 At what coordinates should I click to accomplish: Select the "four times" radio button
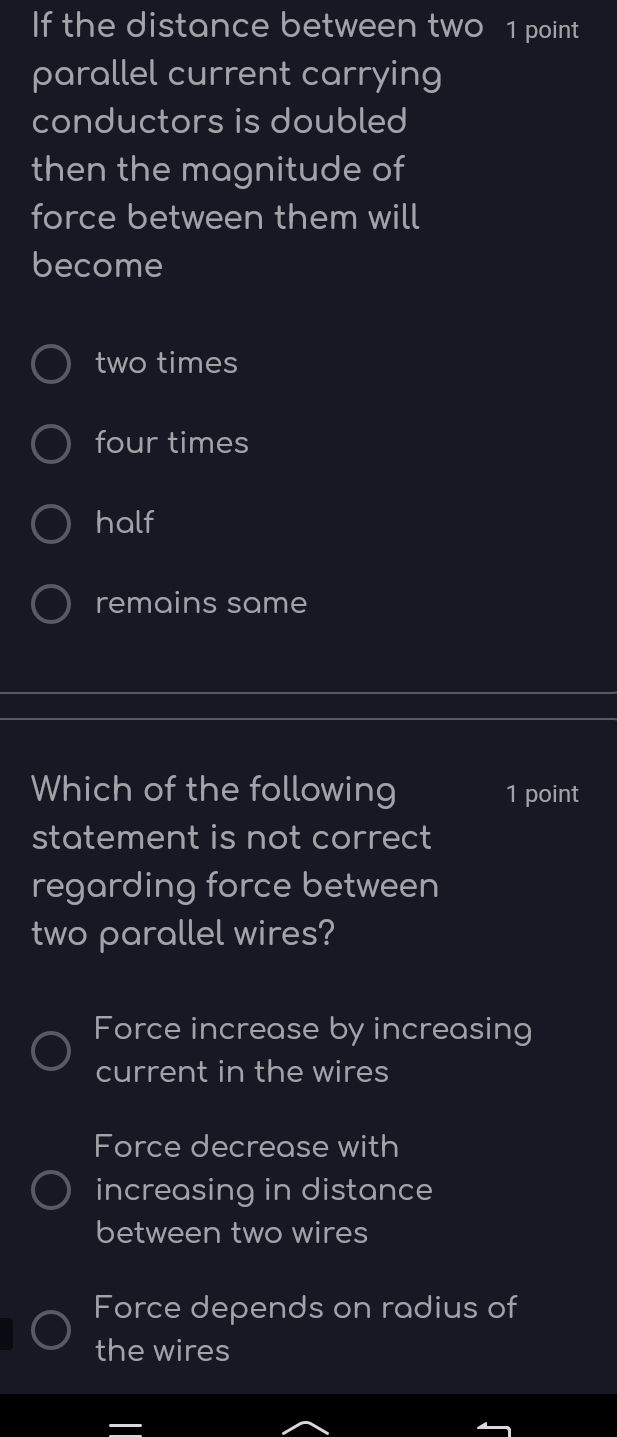coord(51,443)
